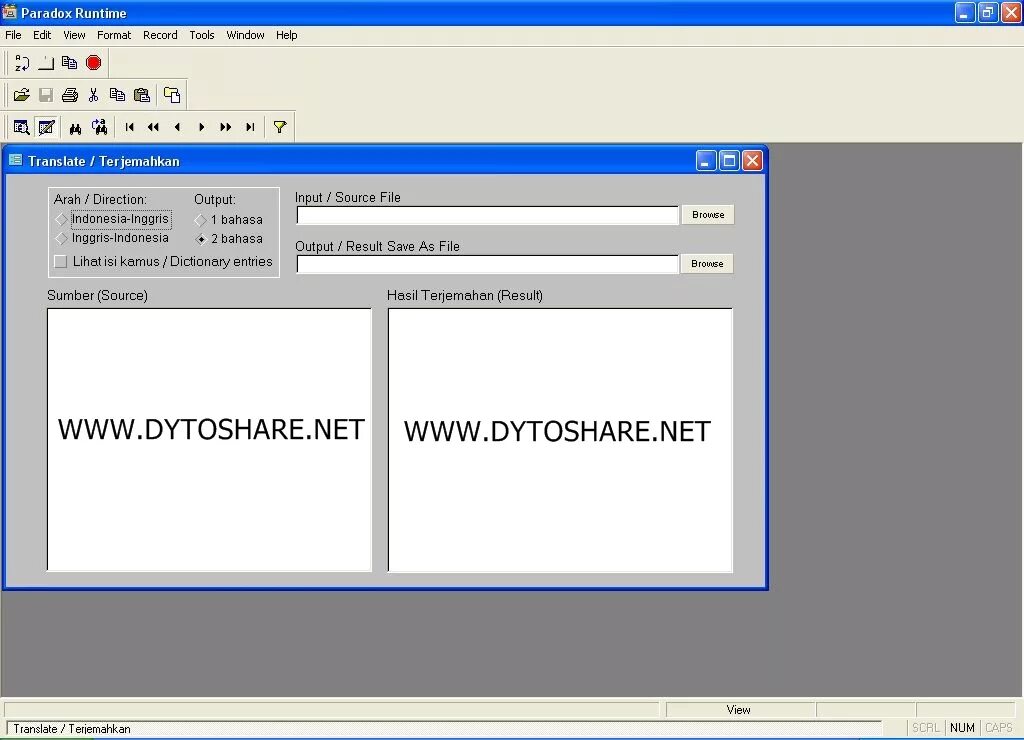Open the Record menu
Viewport: 1024px width, 740px height.
point(160,35)
